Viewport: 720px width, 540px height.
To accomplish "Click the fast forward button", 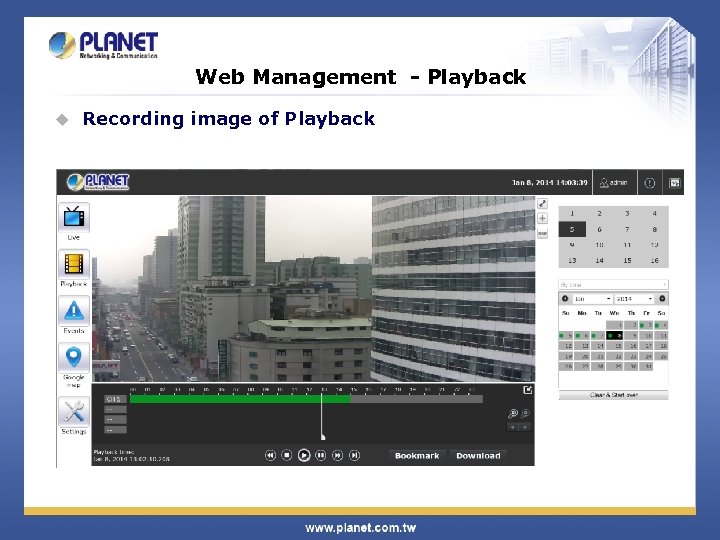I will [338, 455].
